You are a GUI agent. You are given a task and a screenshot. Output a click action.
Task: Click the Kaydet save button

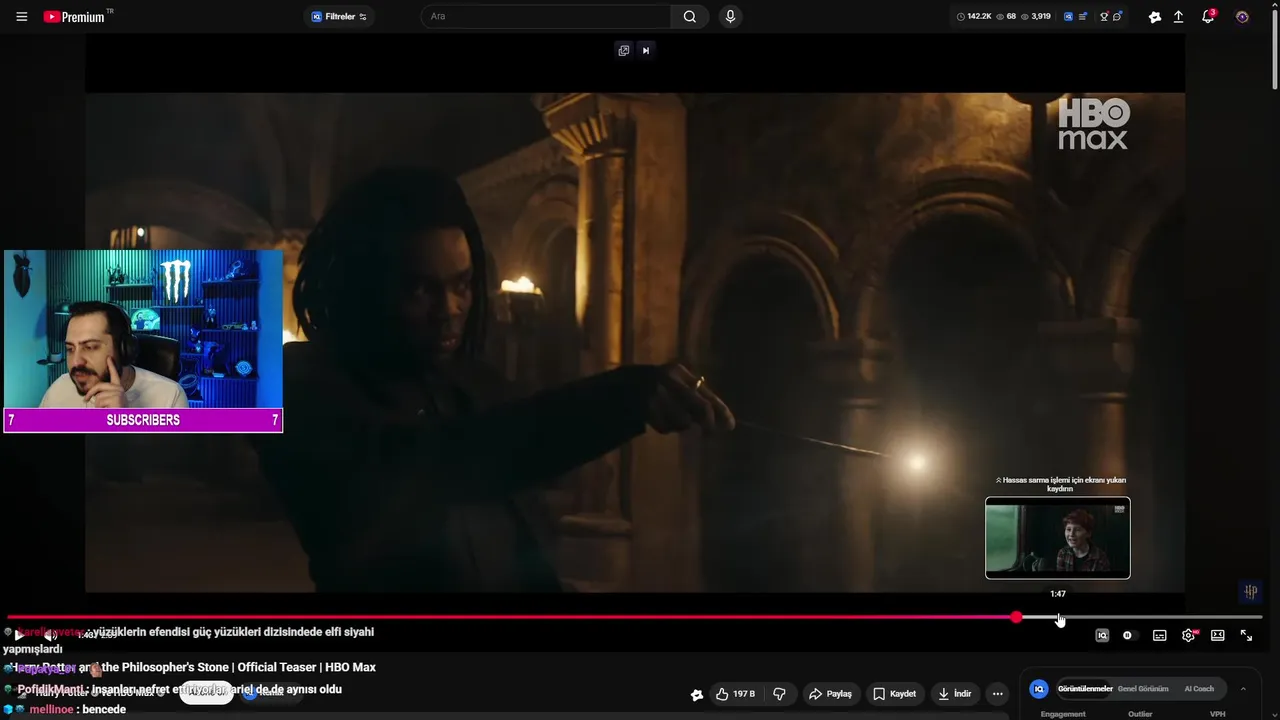[895, 694]
